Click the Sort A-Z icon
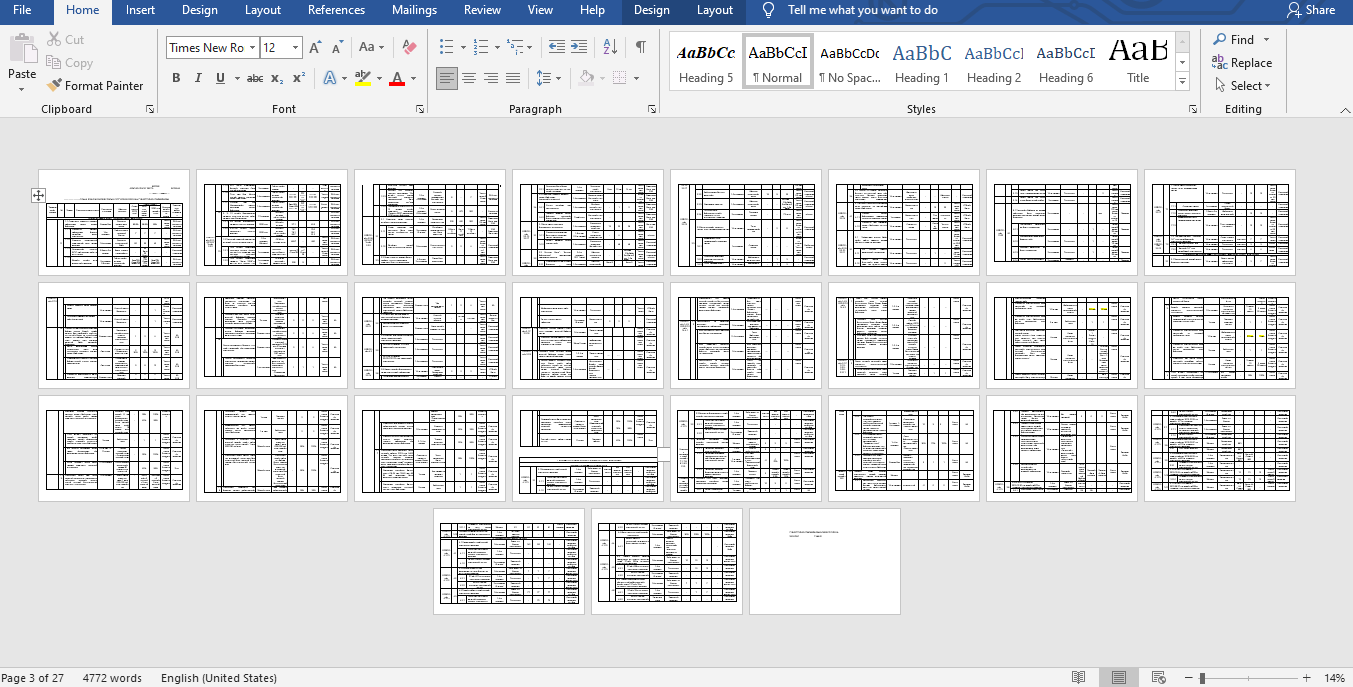The width and height of the screenshot is (1353, 687). coord(610,47)
